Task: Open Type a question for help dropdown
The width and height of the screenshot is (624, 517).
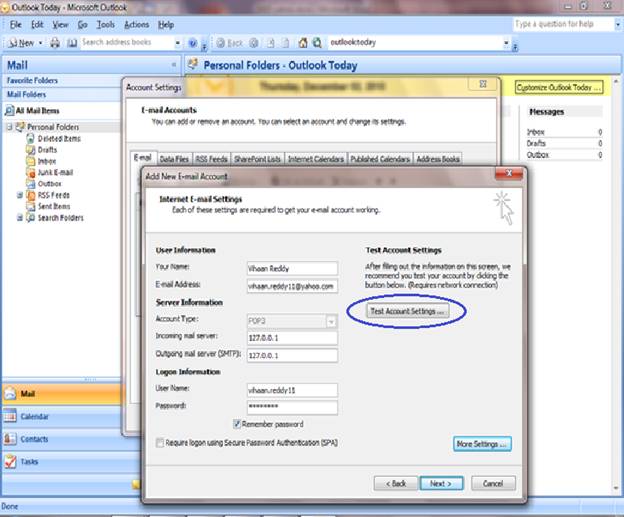Action: [x=618, y=24]
